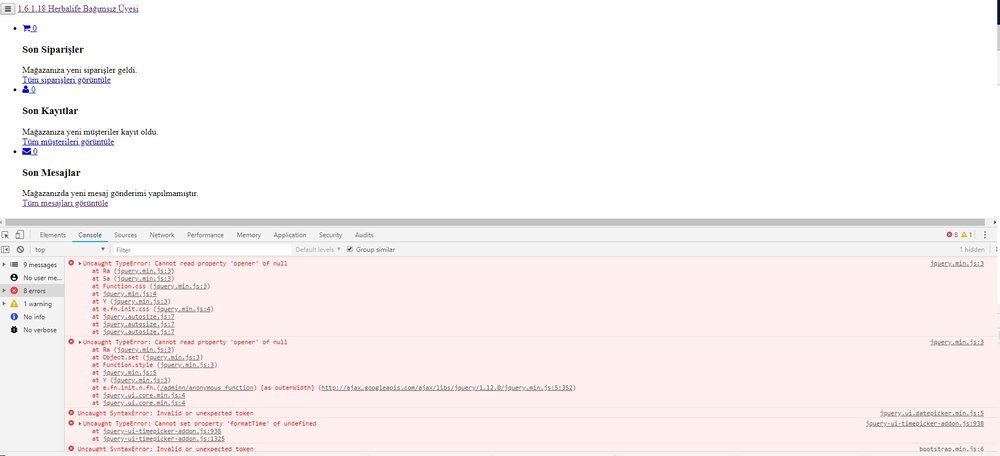Viewport: 1000px width, 456px height.
Task: Switch to the Performance tab
Action: (205, 235)
